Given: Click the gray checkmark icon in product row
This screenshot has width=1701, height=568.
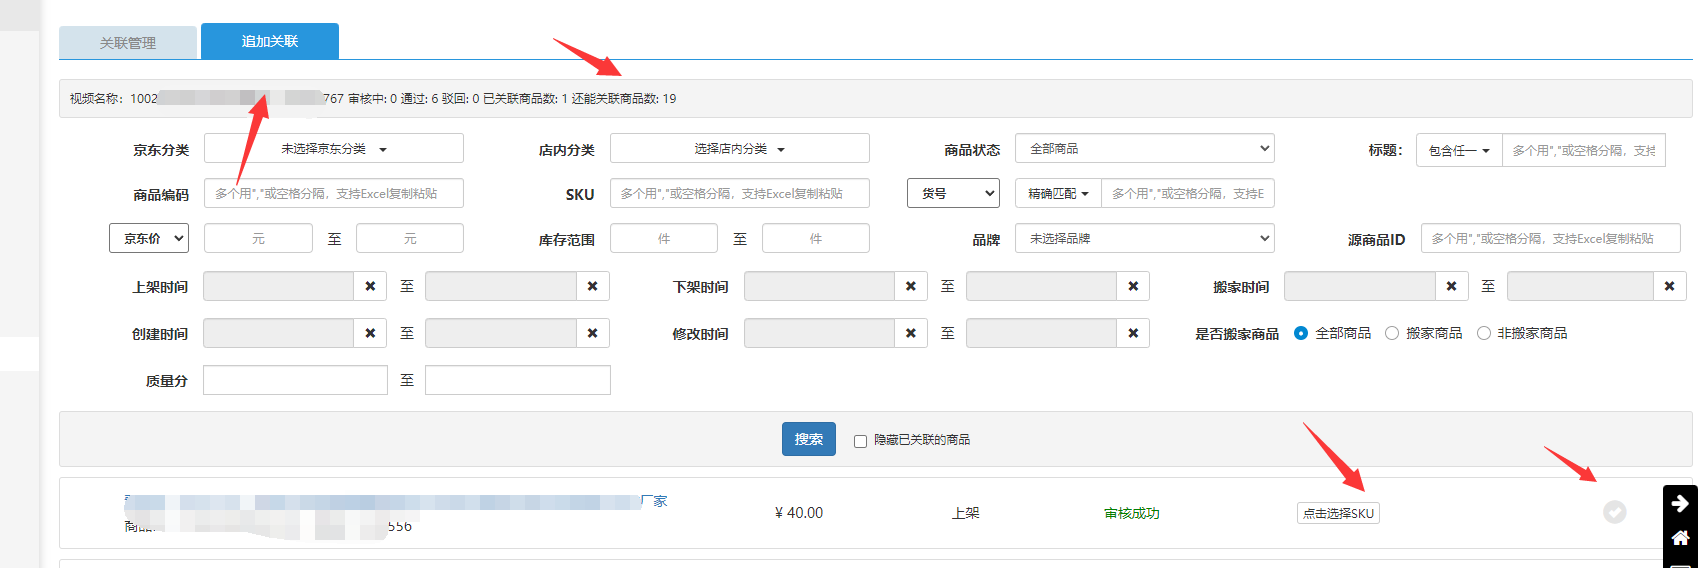Looking at the screenshot, I should point(1614,513).
